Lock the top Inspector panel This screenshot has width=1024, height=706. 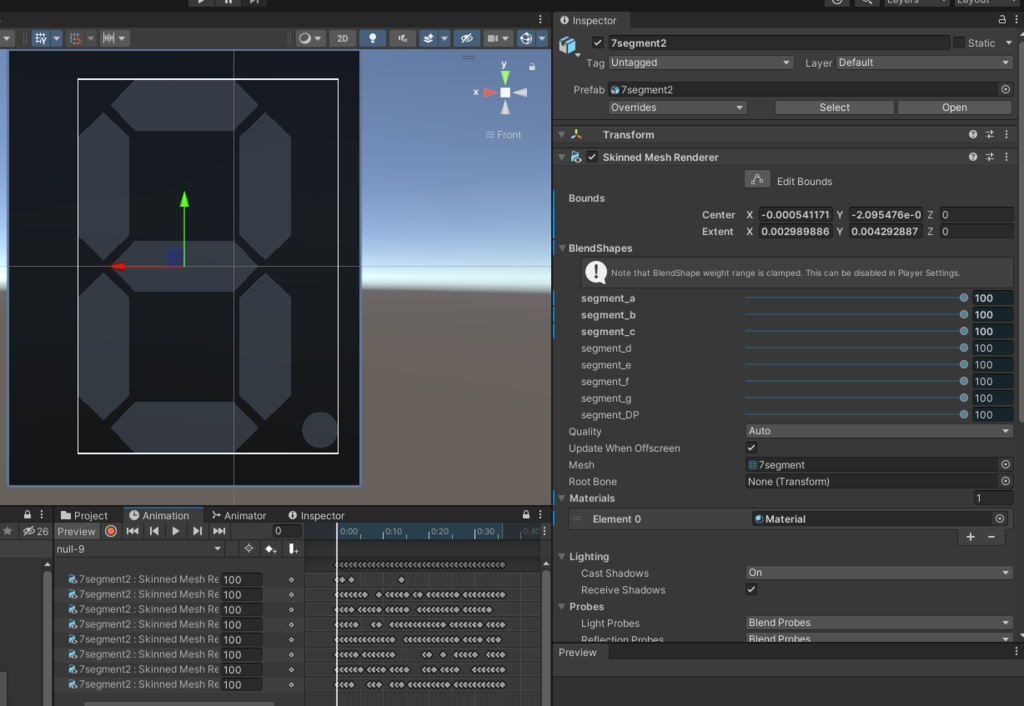click(x=1002, y=20)
